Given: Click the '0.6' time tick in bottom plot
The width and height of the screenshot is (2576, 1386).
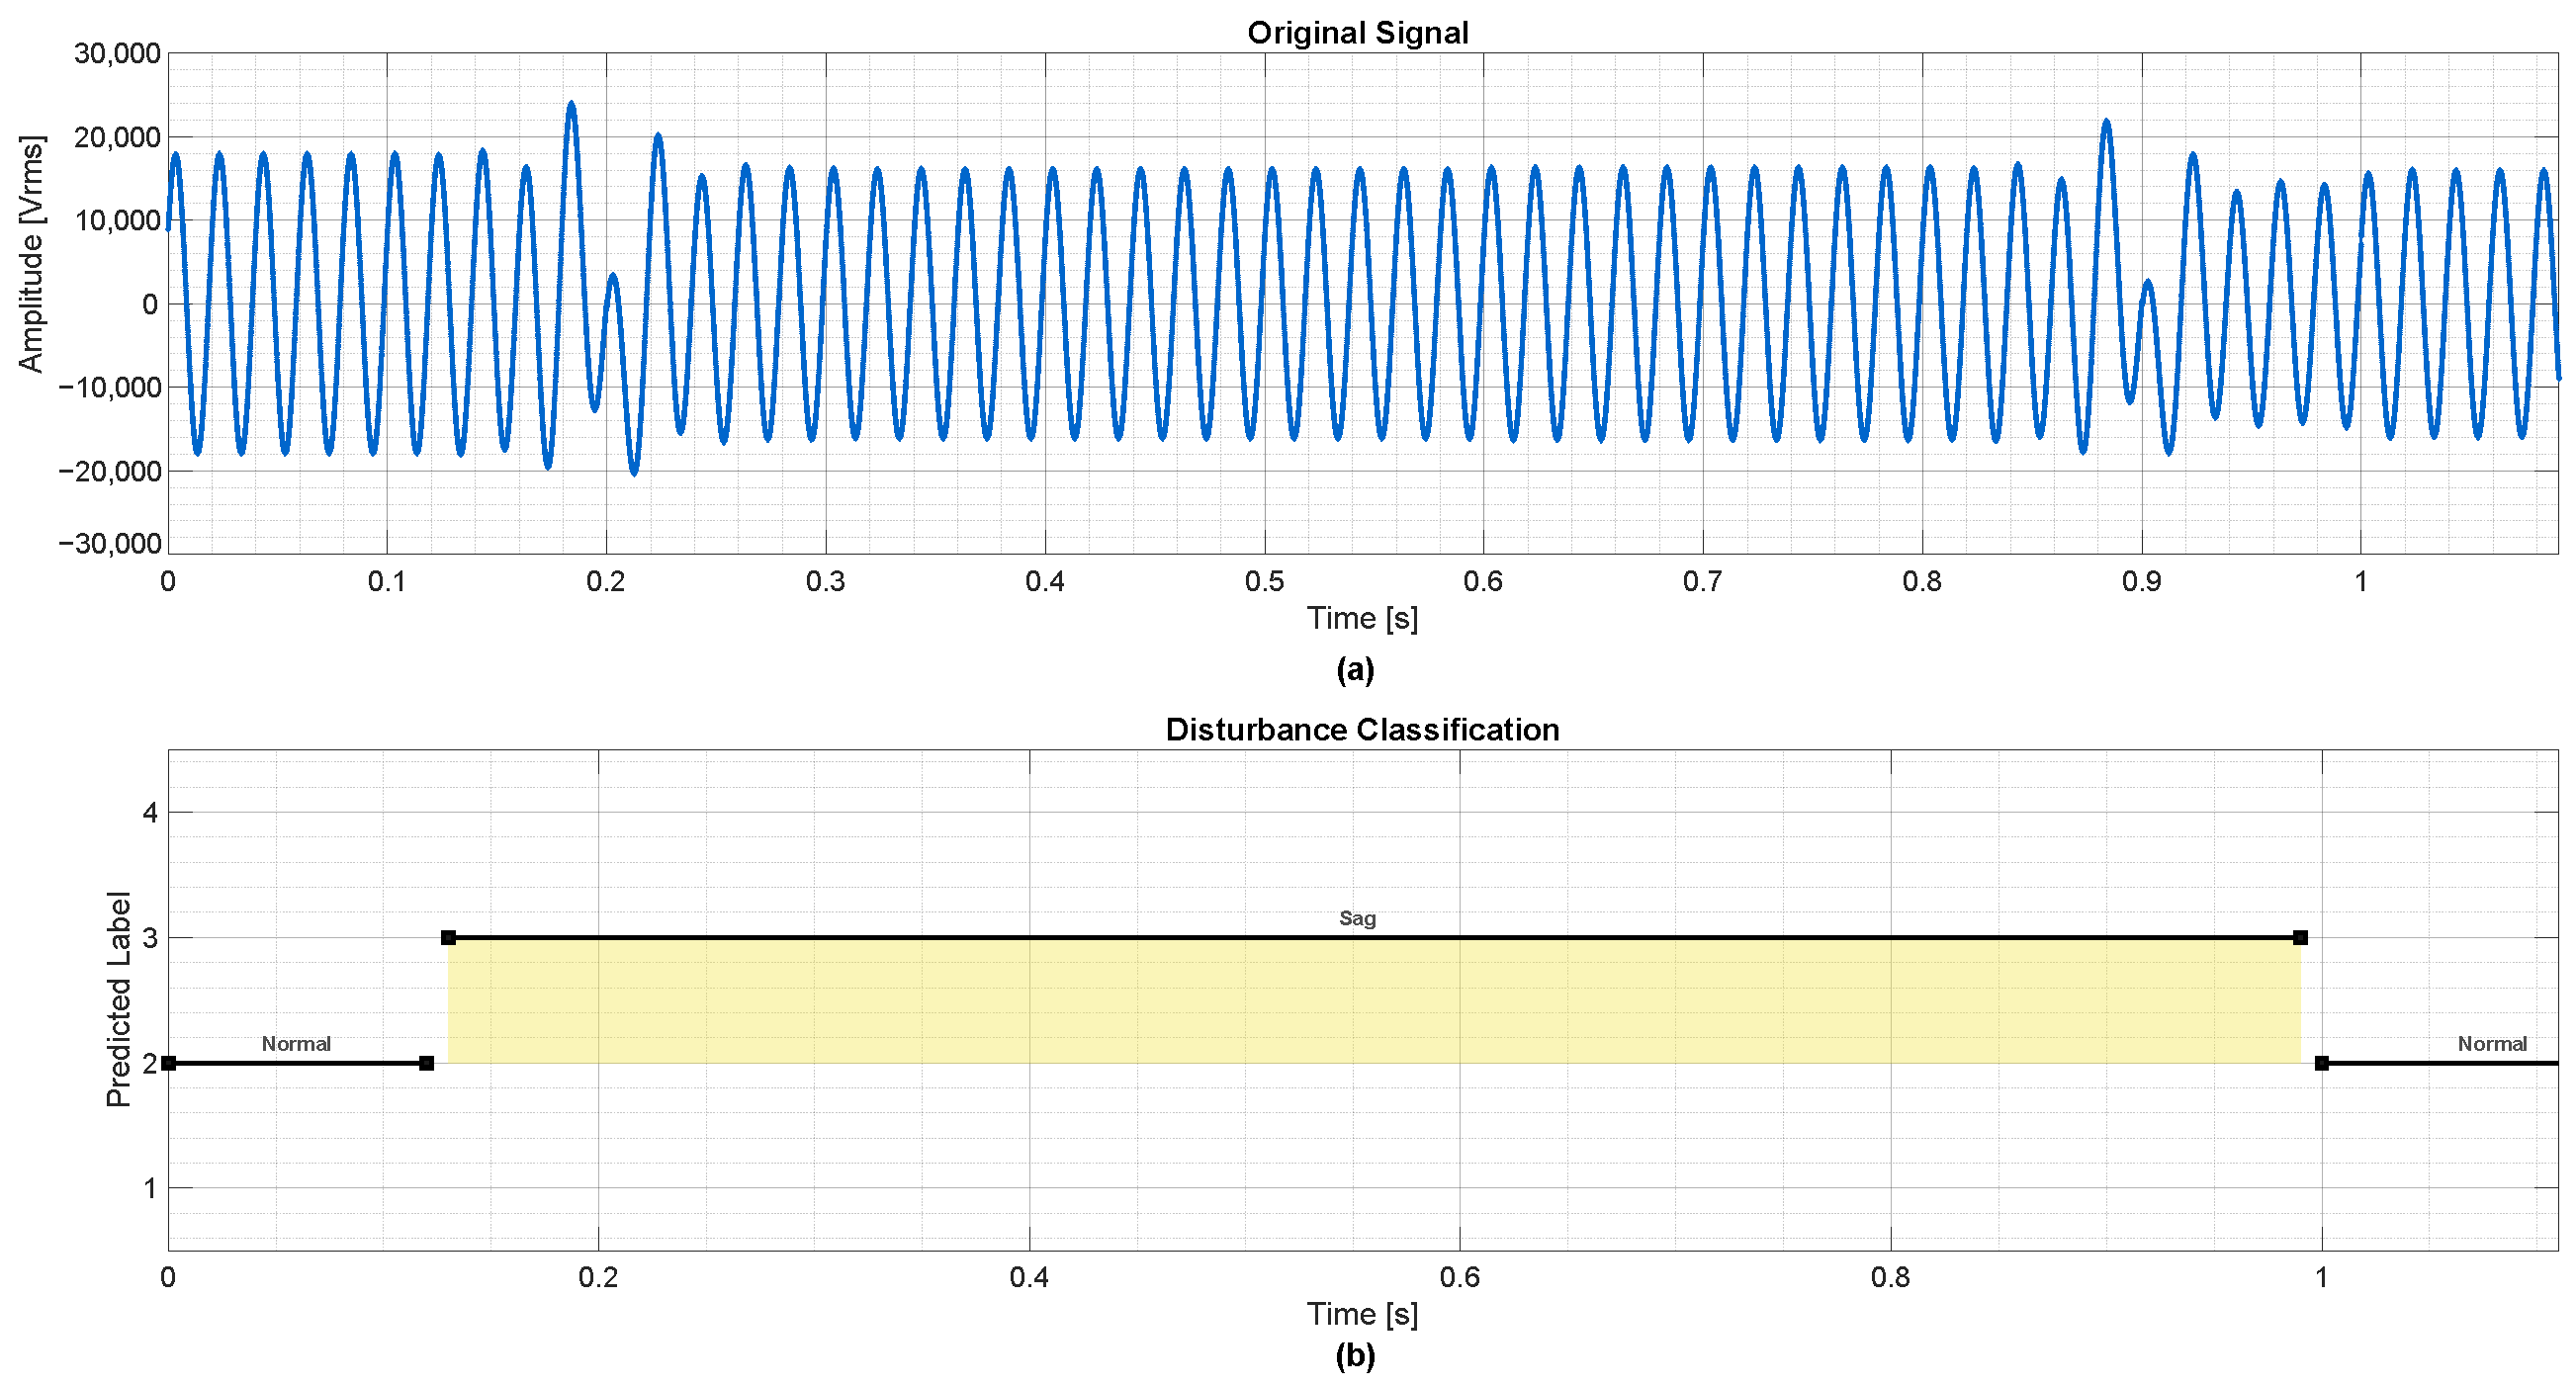Looking at the screenshot, I should (1459, 1277).
